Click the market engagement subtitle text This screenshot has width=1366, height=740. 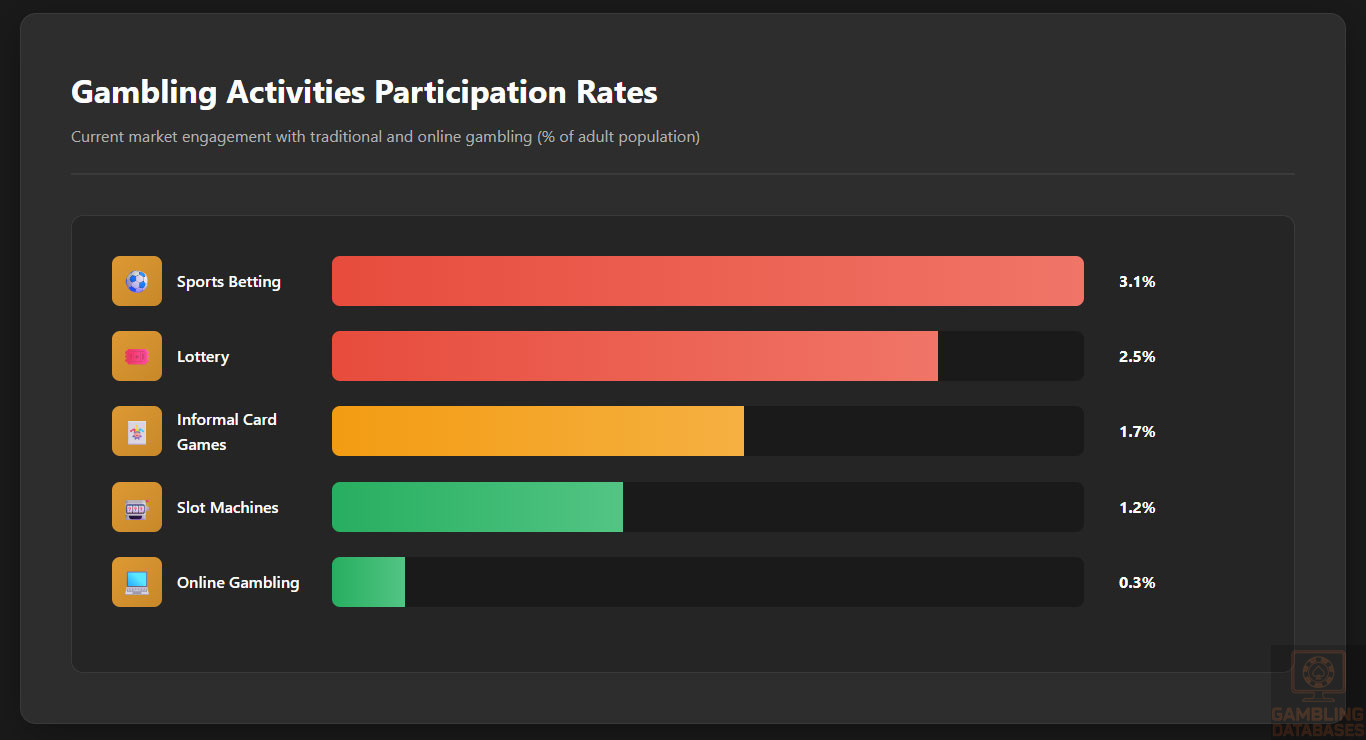(x=385, y=137)
